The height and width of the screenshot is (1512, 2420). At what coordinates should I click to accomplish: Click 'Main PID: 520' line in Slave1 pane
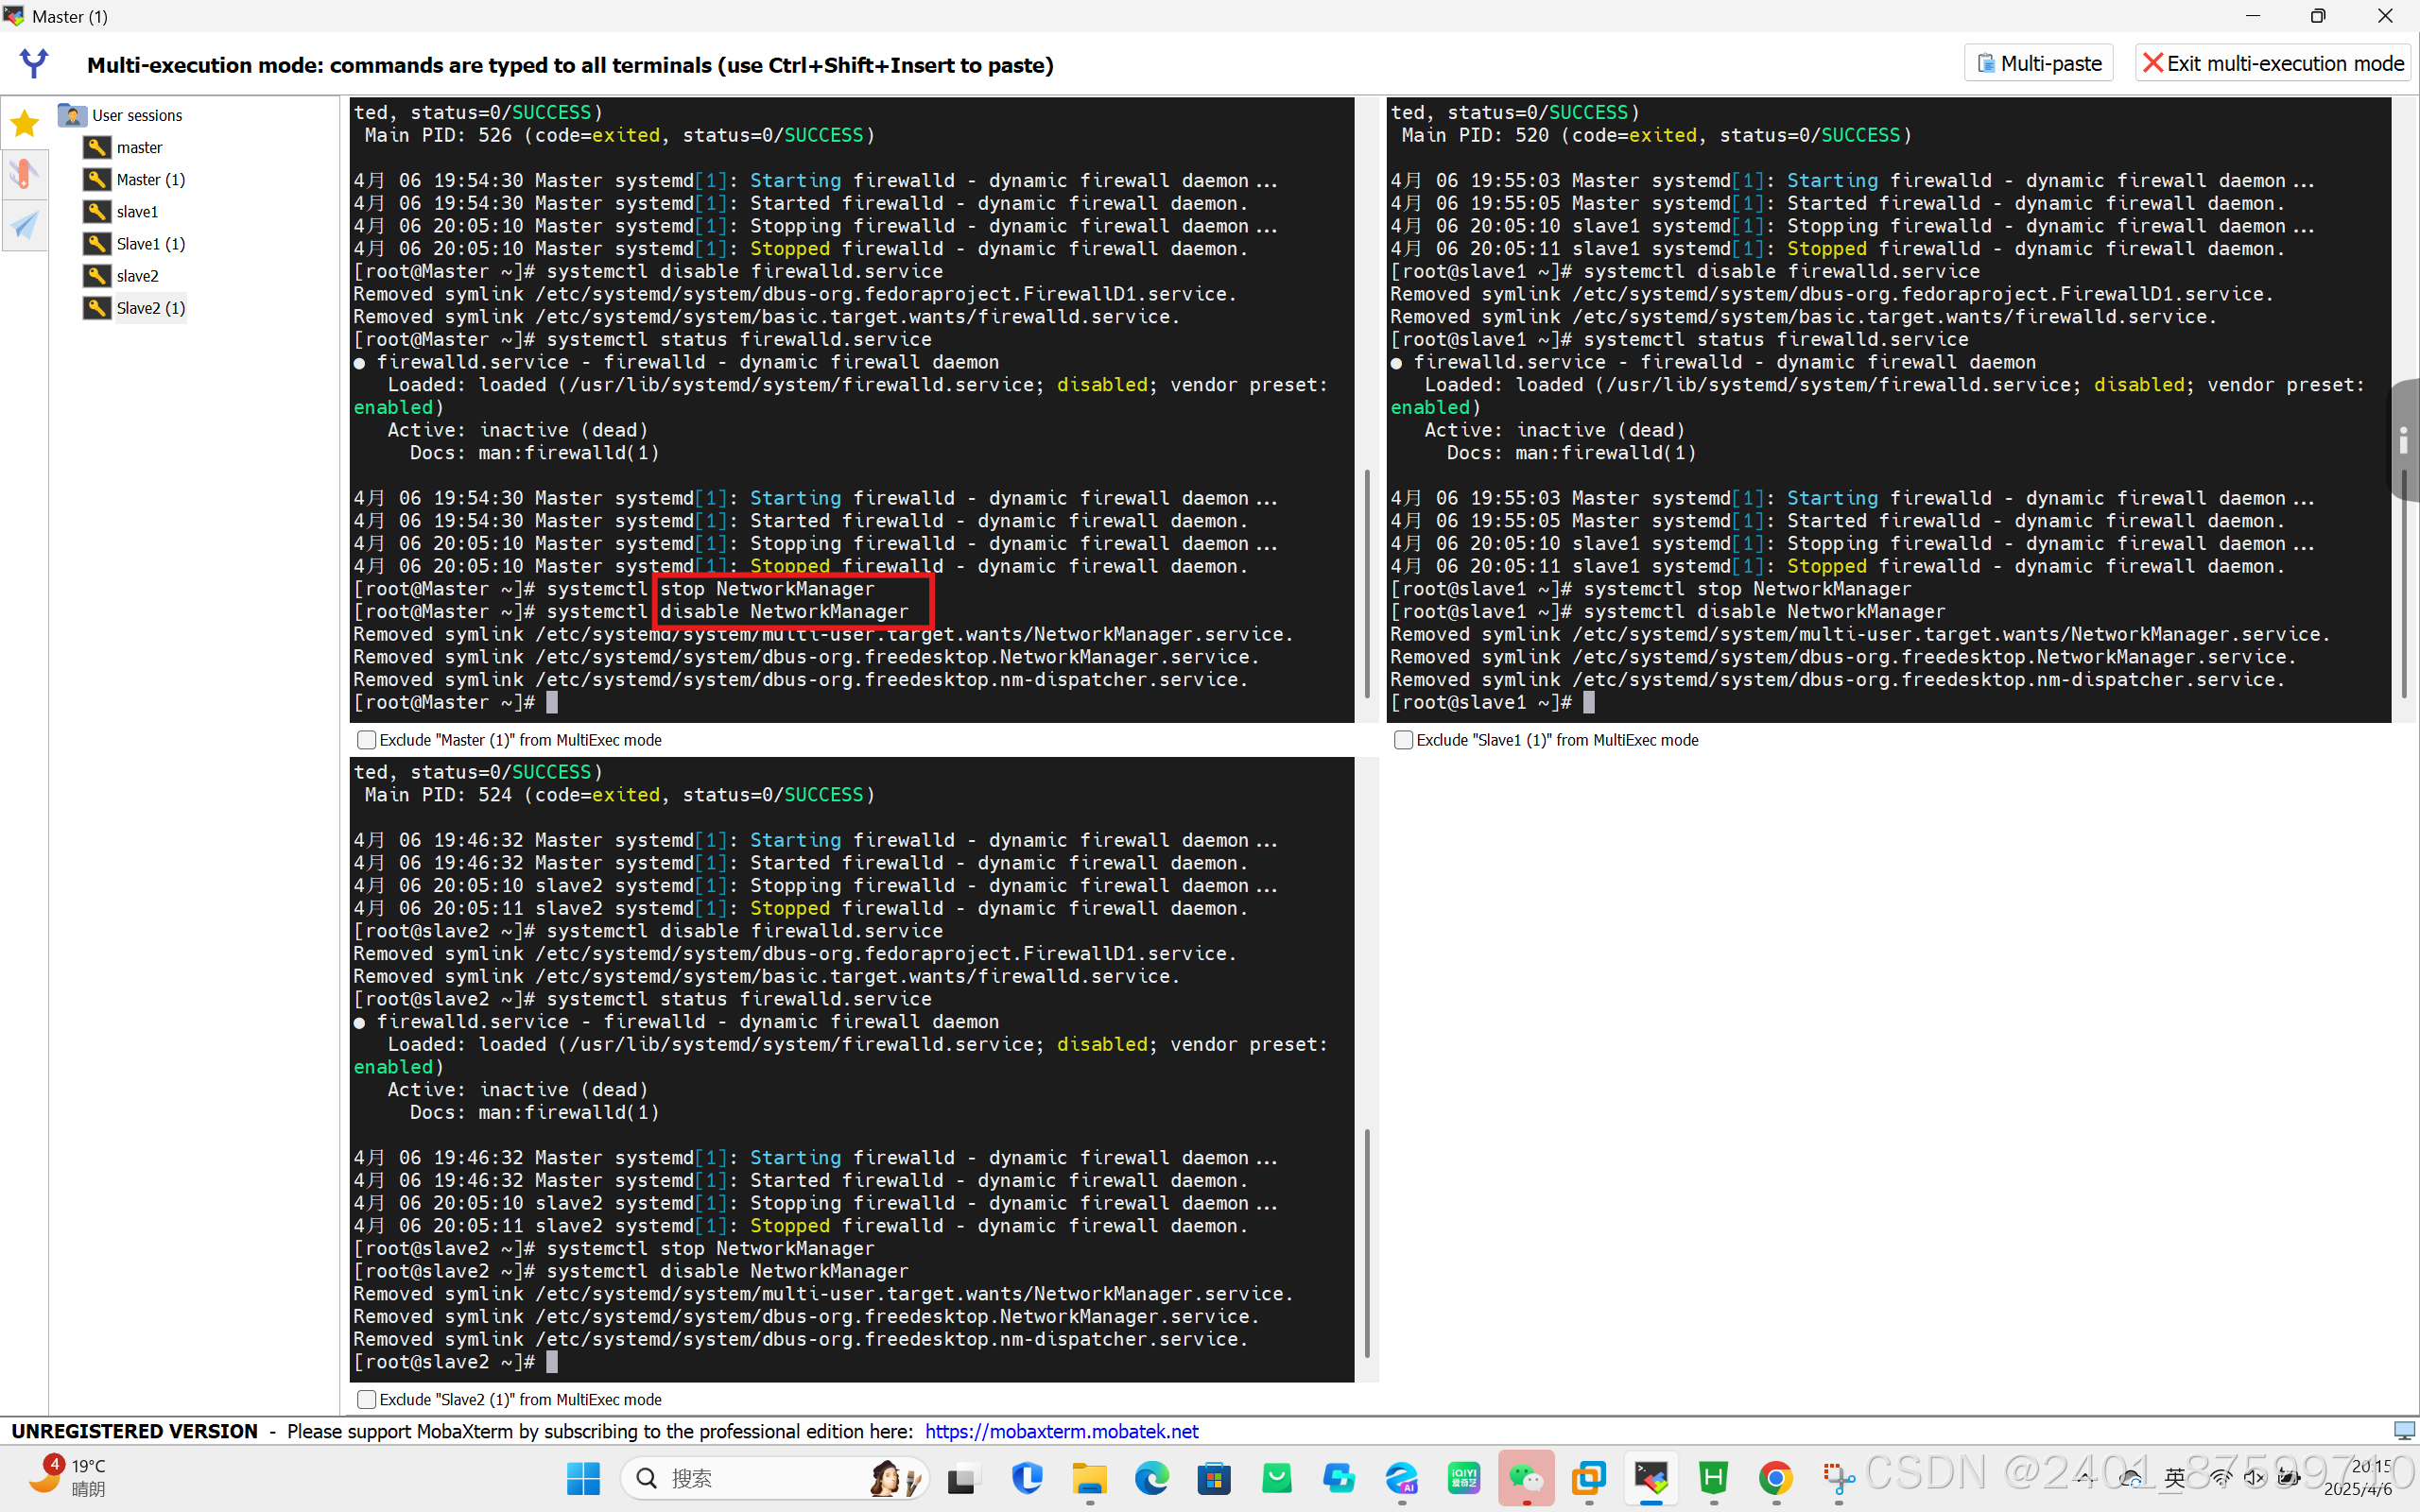tap(1656, 135)
